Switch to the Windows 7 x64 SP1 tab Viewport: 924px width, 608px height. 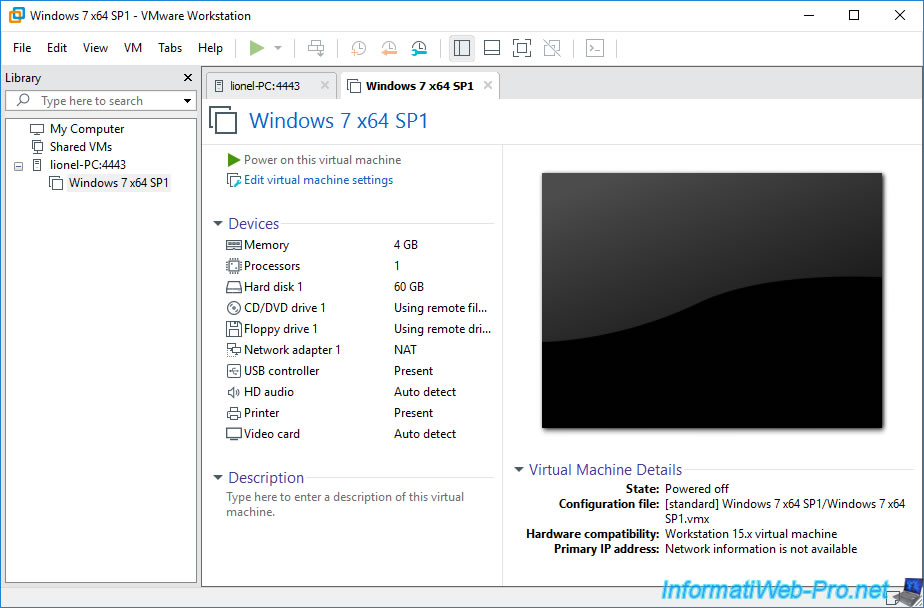pos(420,86)
